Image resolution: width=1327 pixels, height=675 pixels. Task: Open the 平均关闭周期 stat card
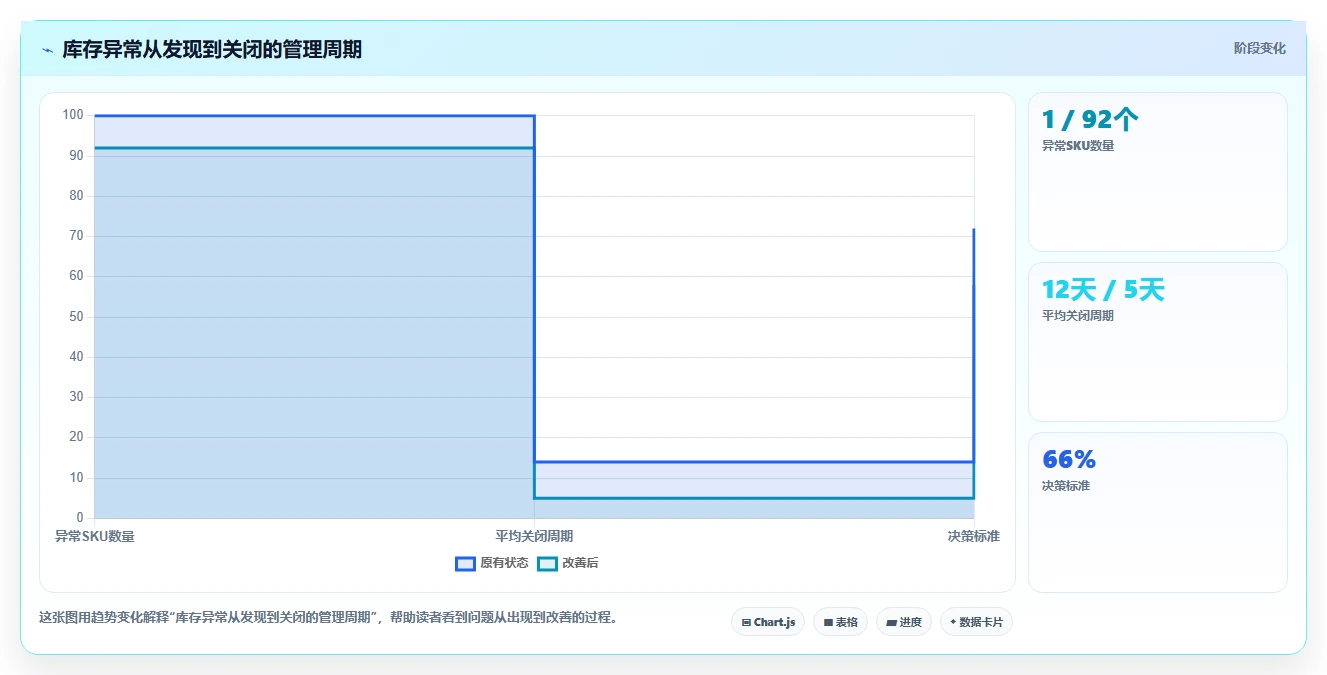coord(1158,342)
